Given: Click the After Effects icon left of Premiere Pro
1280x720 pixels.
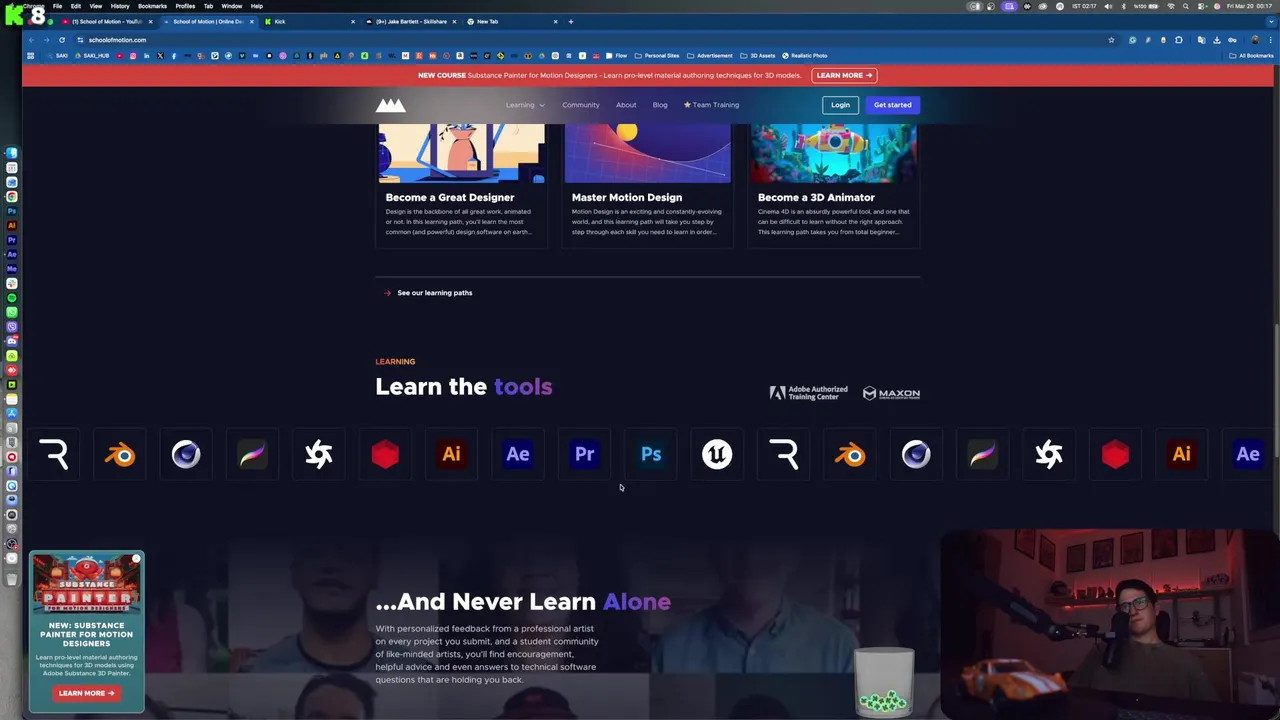Looking at the screenshot, I should click(x=518, y=455).
